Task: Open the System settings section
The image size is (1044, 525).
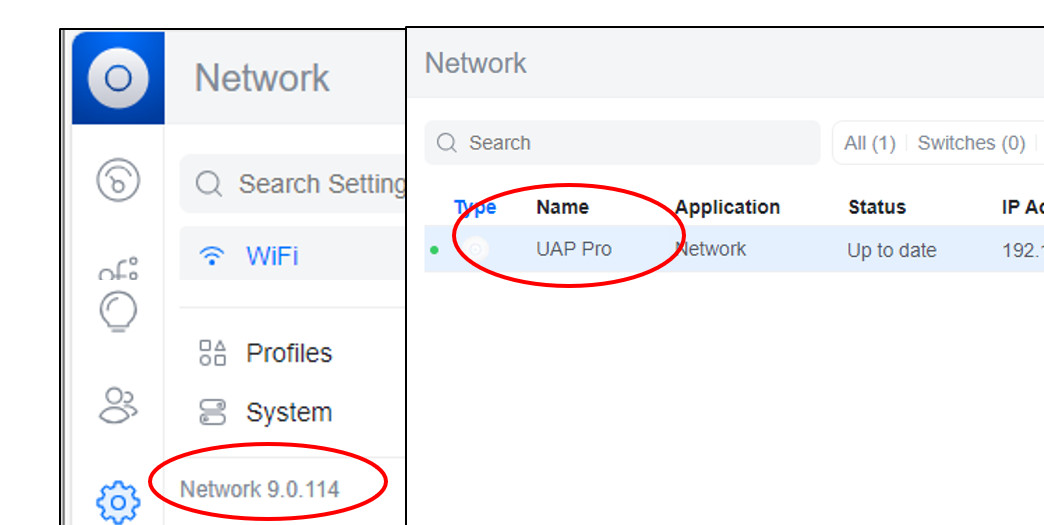Action: (x=289, y=412)
